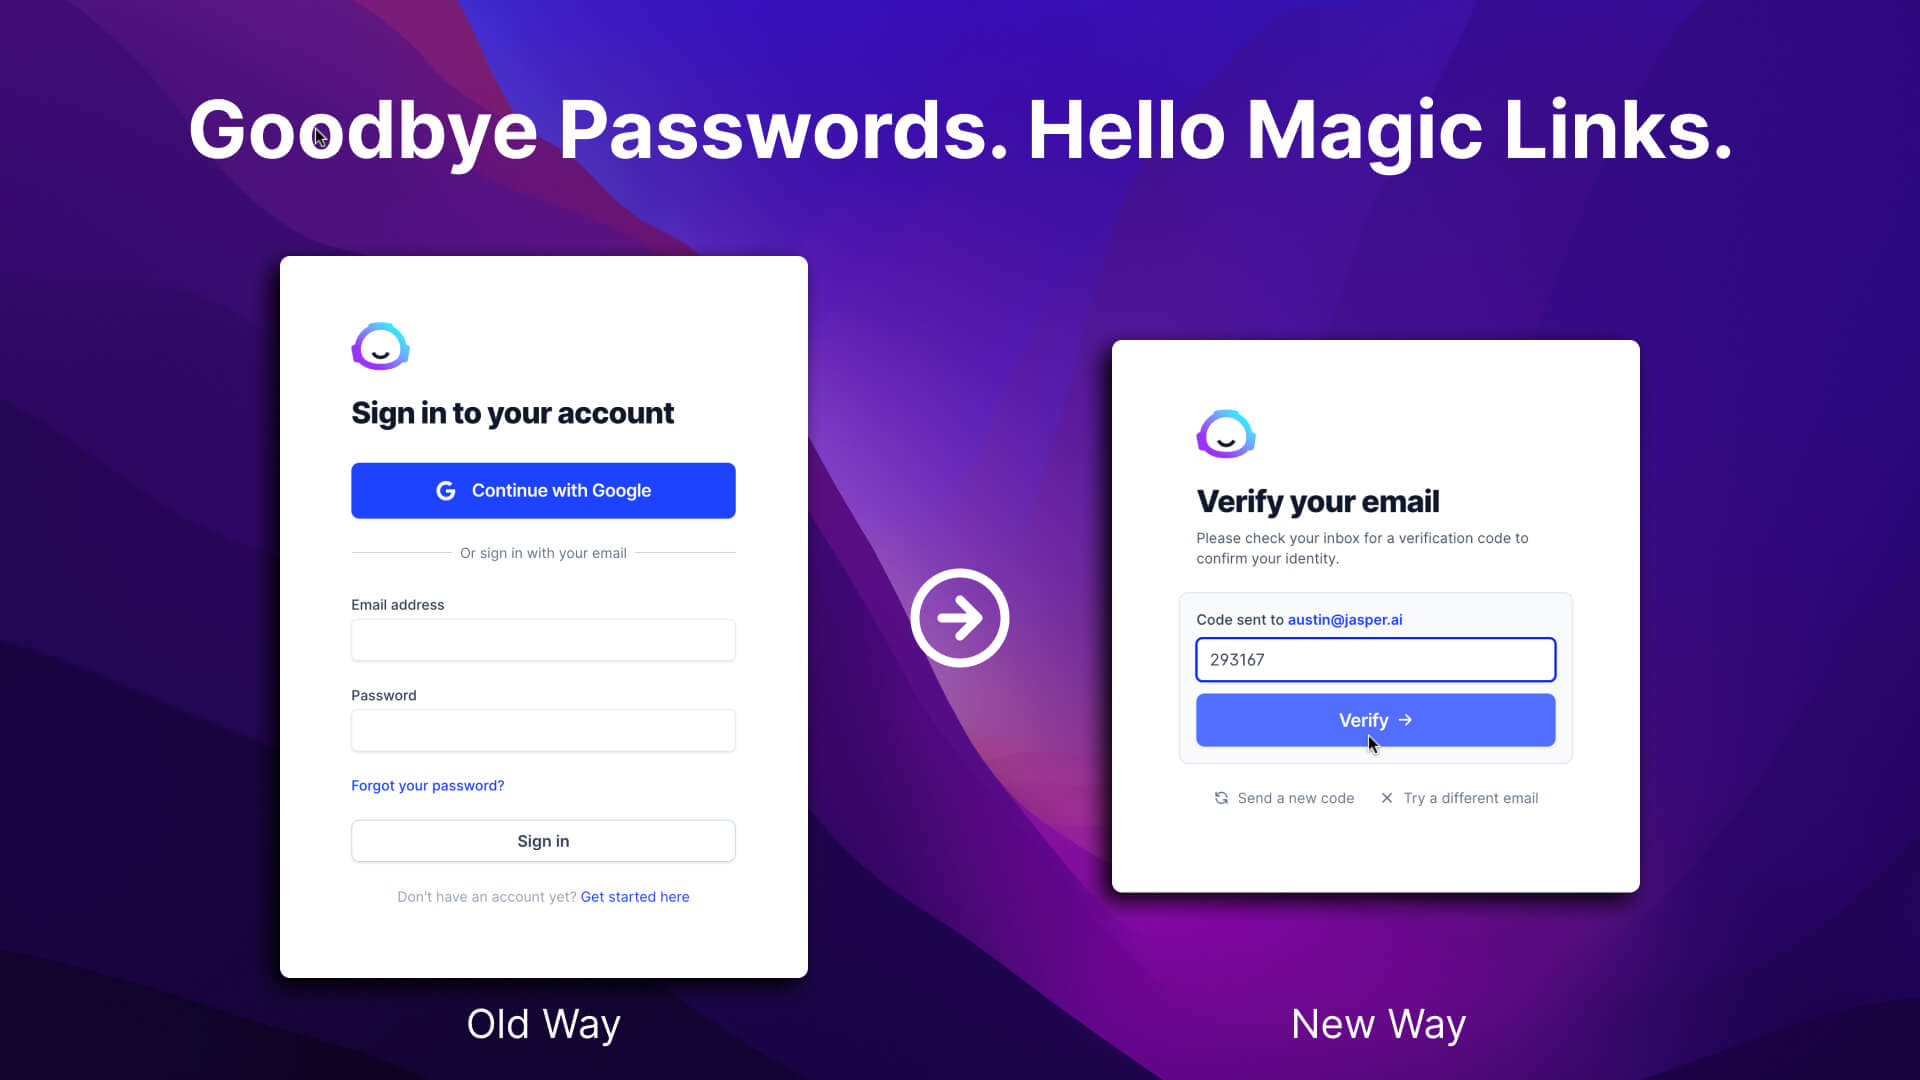Click the Jasper logo icon on verify email
The height and width of the screenshot is (1080, 1920).
click(1224, 434)
